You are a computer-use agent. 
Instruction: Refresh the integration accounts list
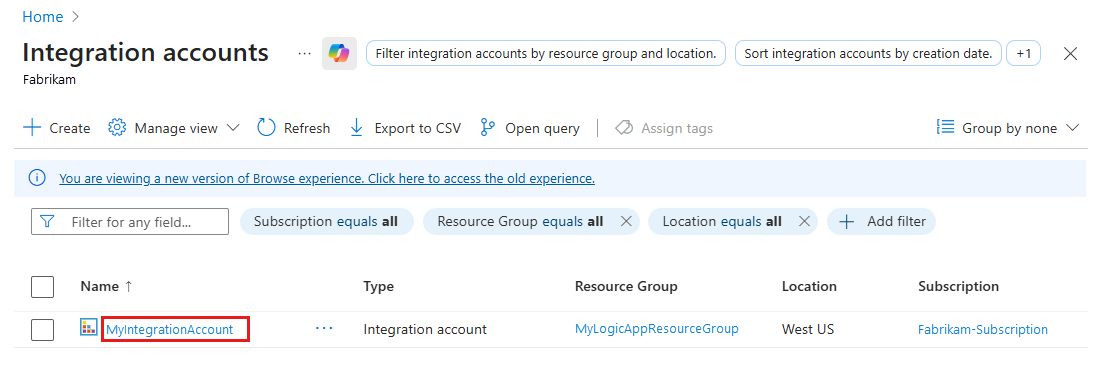click(x=294, y=128)
